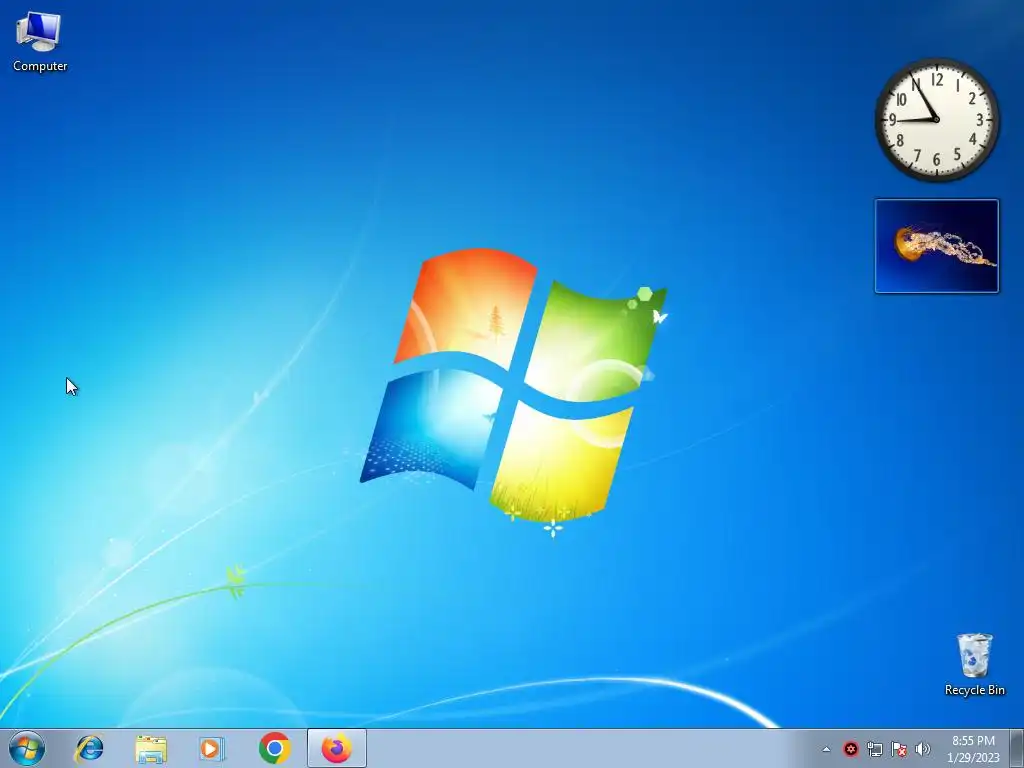Screen dimensions: 1024x768
Task: Click the red round tray icon
Action: point(850,749)
